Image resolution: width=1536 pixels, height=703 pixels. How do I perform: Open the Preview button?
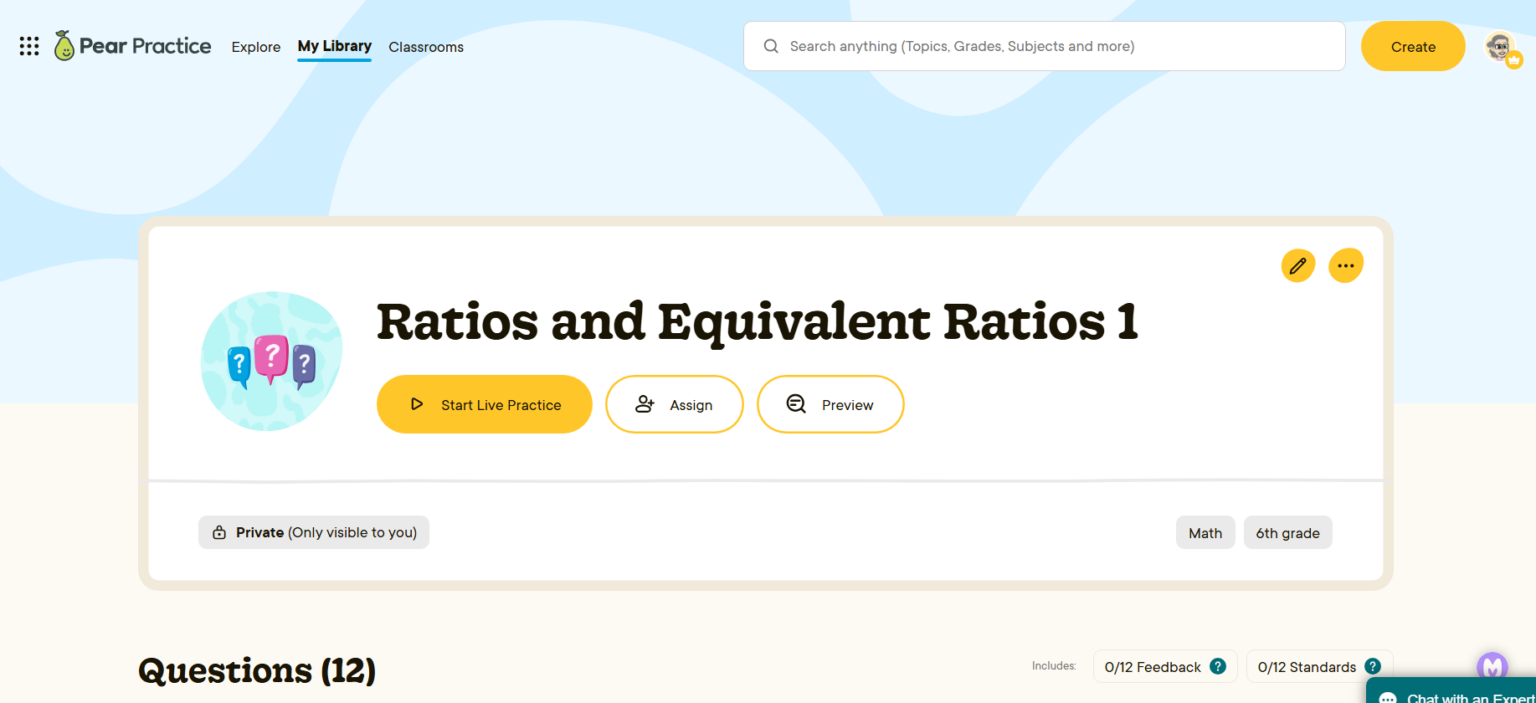click(x=830, y=405)
